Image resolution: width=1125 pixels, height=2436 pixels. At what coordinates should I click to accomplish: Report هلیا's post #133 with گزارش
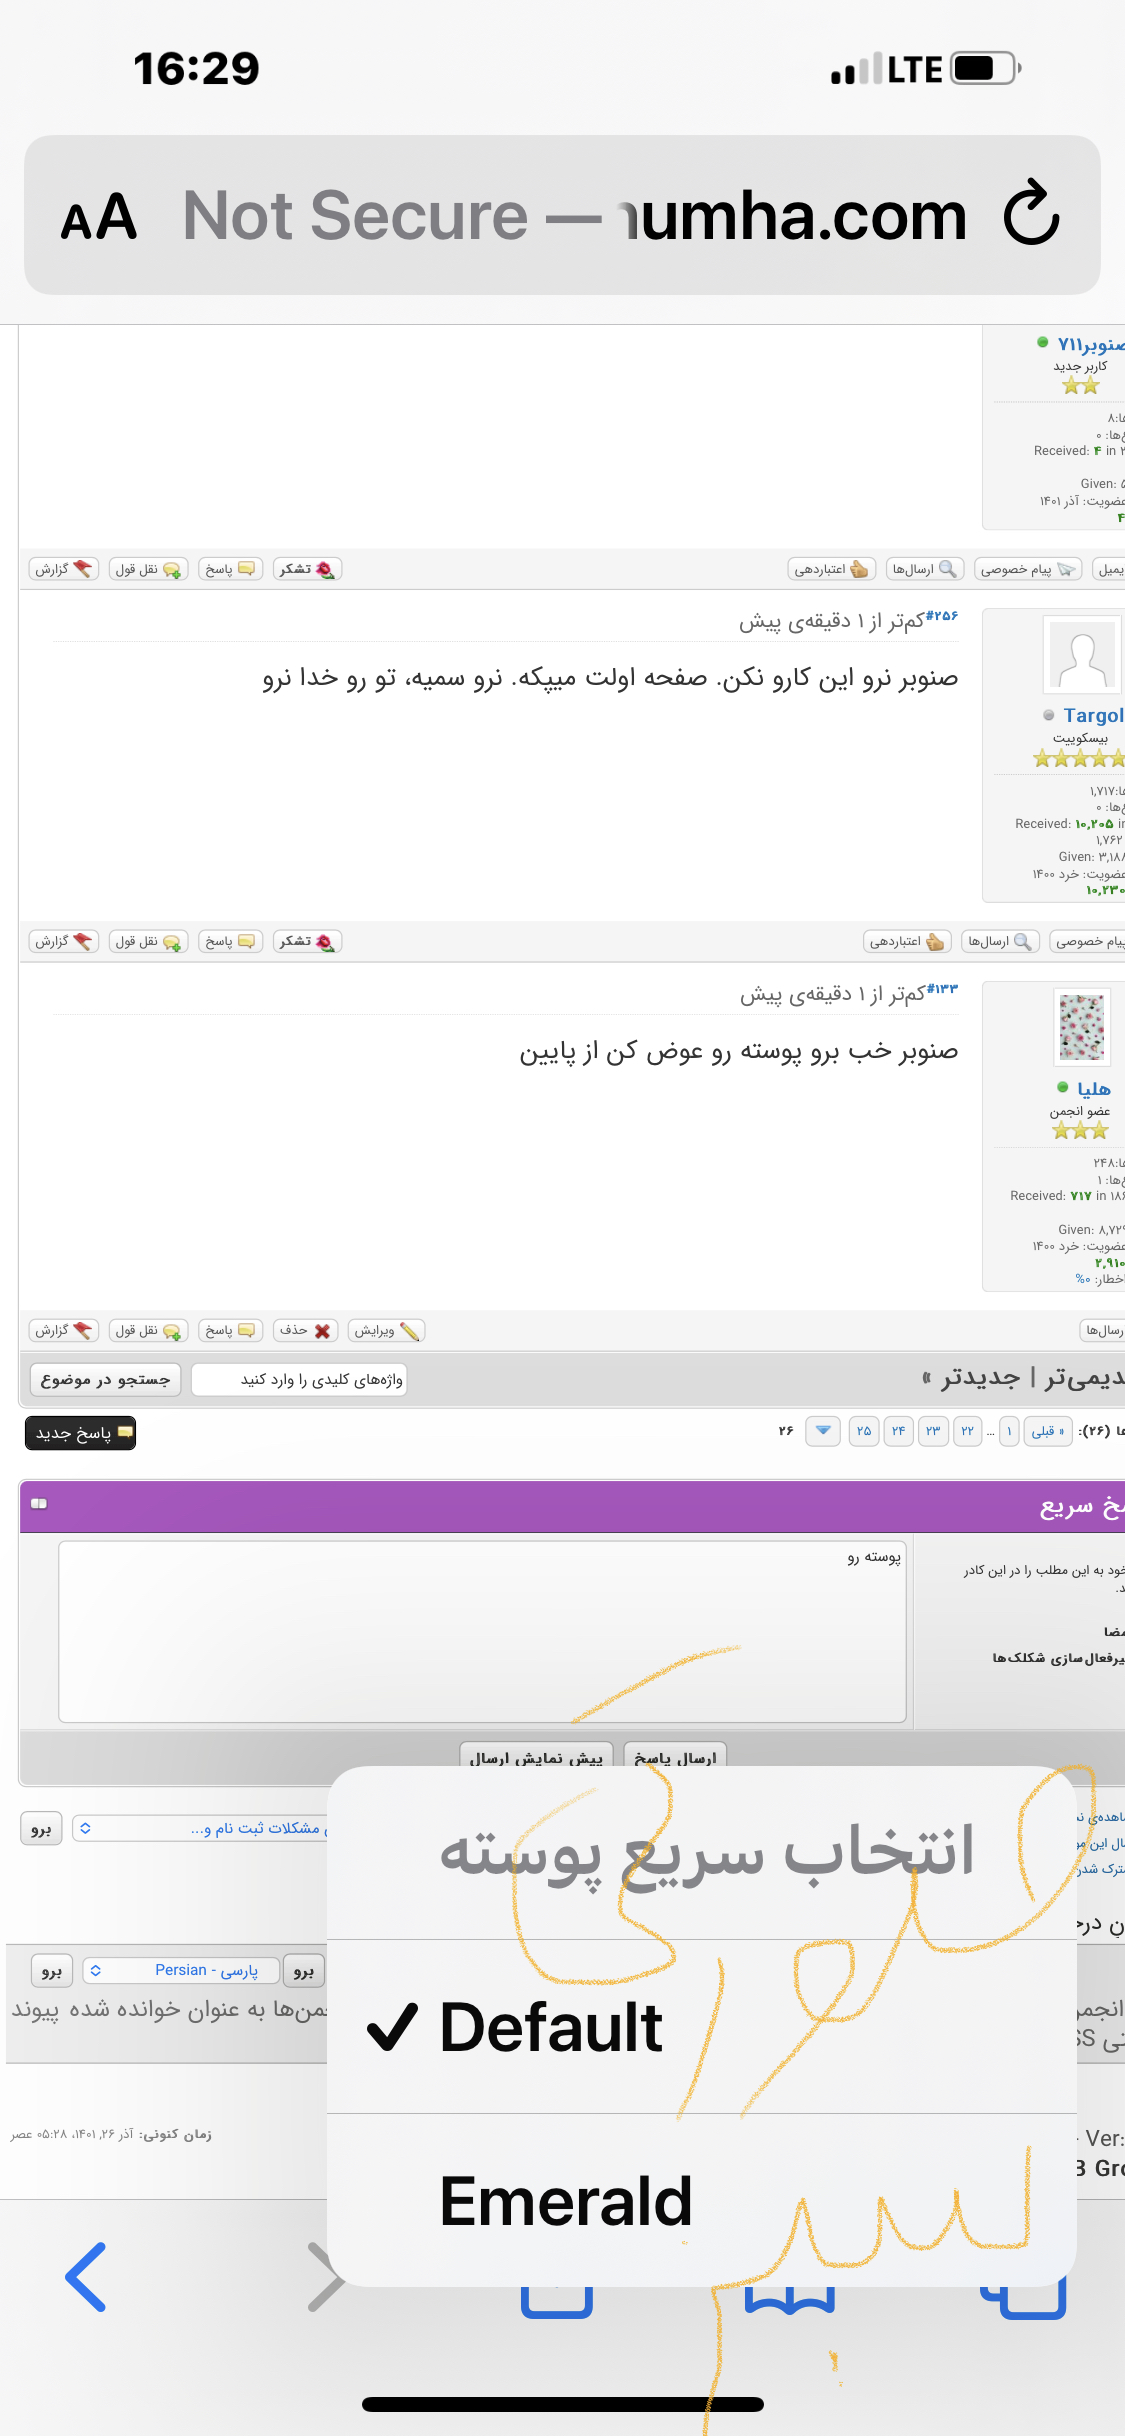(64, 1330)
